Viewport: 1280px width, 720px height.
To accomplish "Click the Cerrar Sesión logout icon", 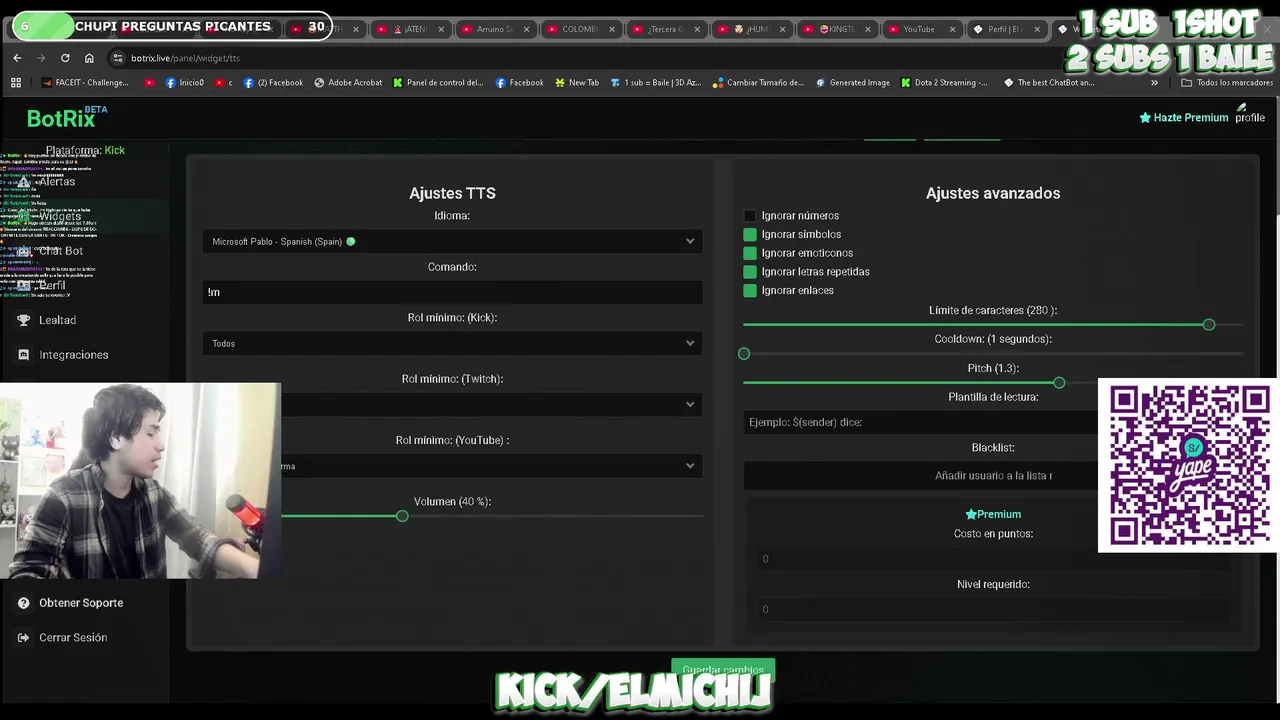I will pos(24,638).
